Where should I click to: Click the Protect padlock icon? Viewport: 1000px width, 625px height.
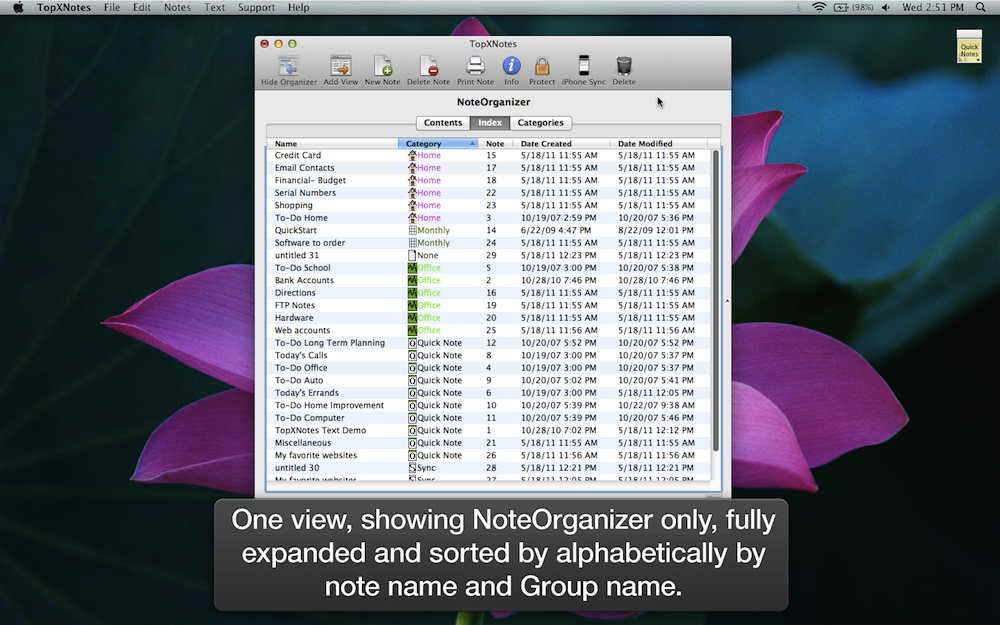(542, 66)
